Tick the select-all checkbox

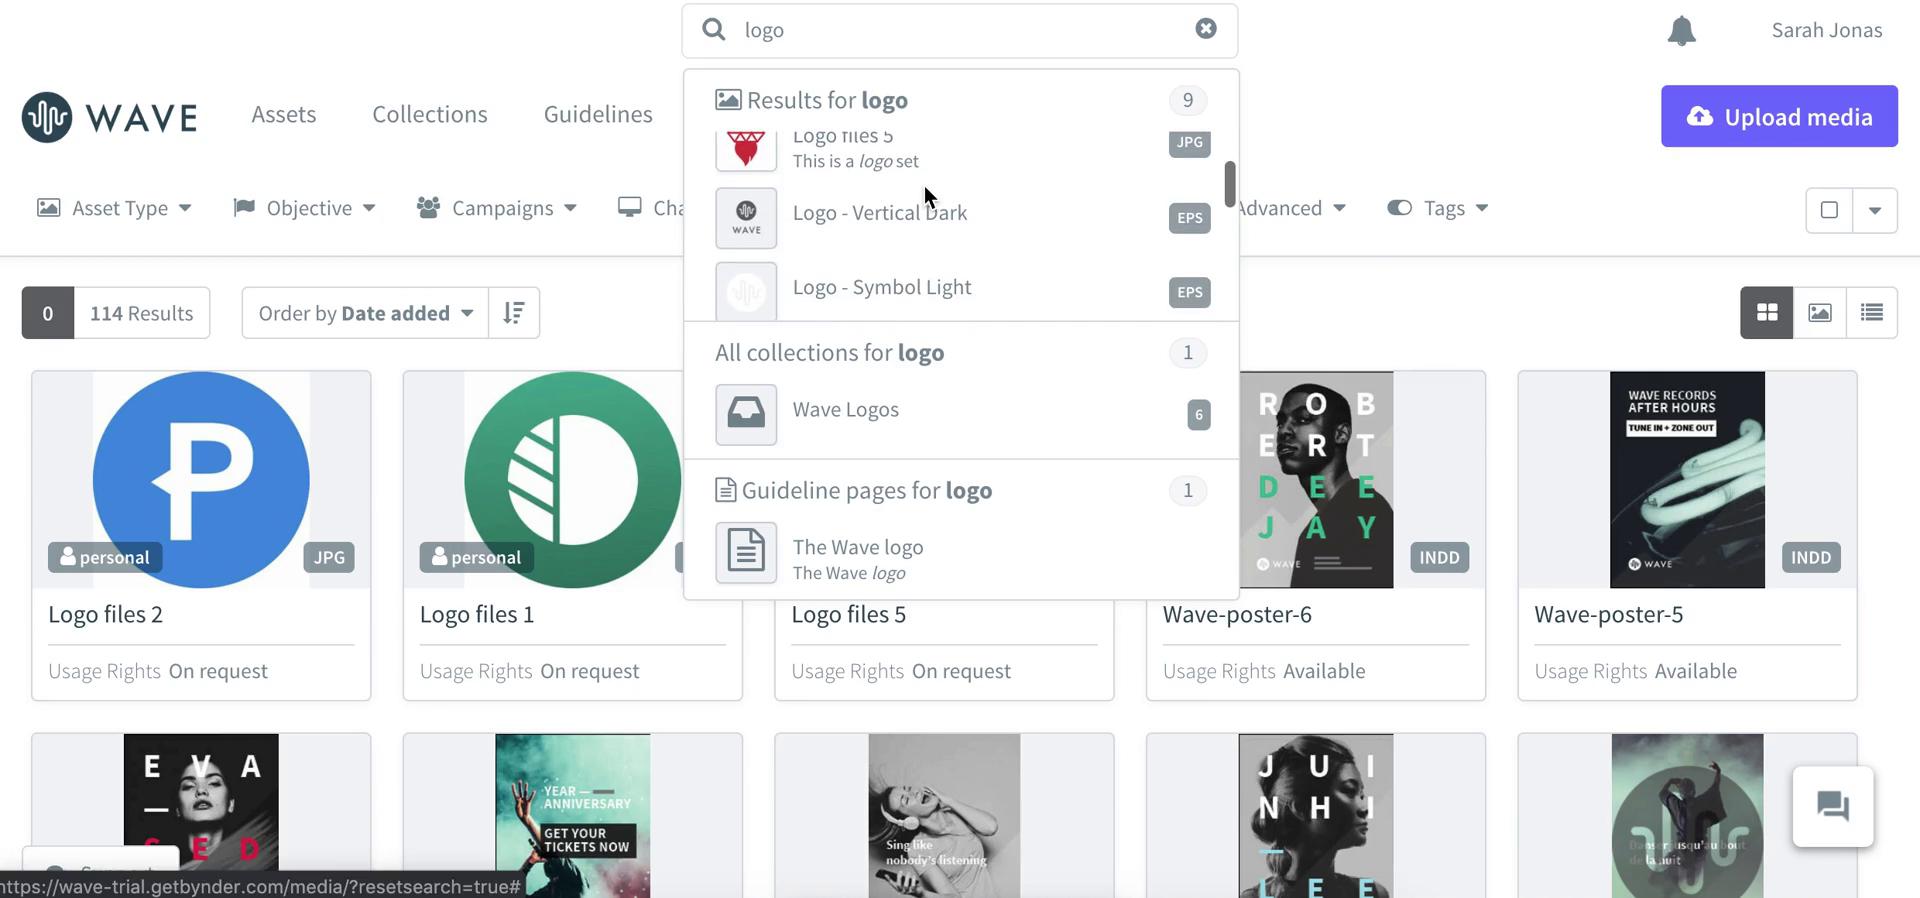click(1829, 210)
